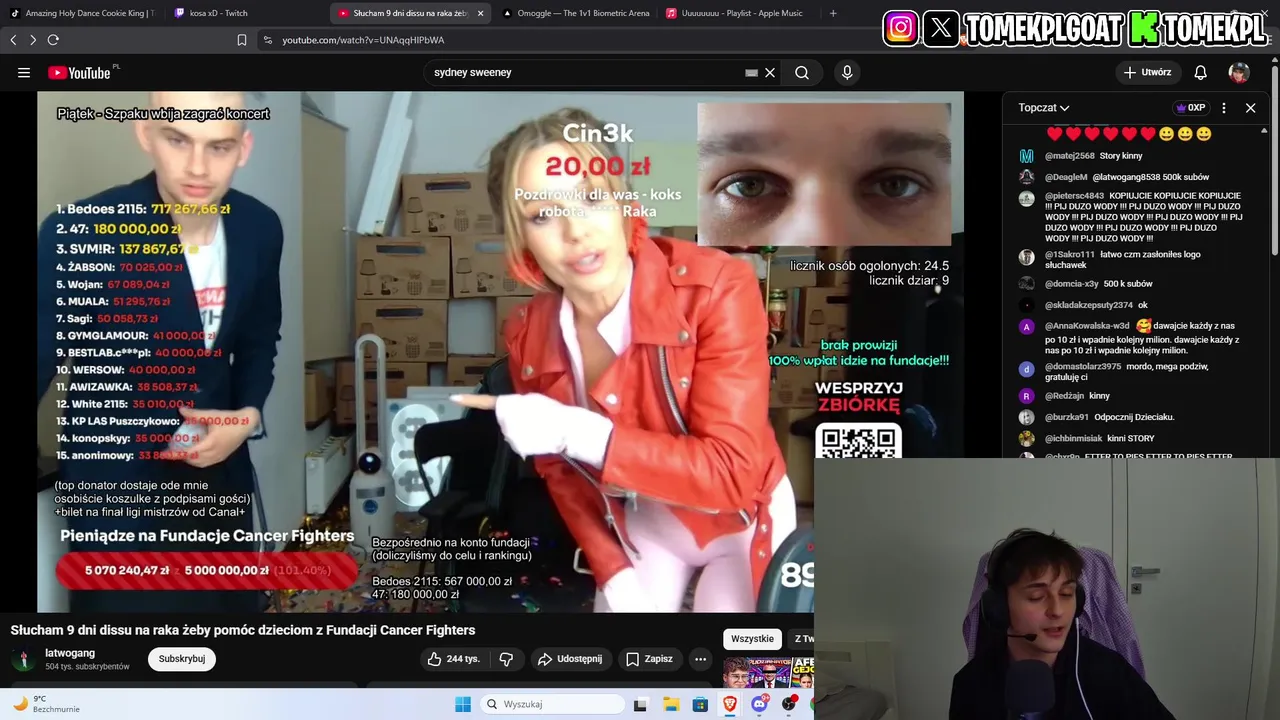Expand the Topczat chat mode dropdown
1280x720 pixels.
(x=1044, y=108)
